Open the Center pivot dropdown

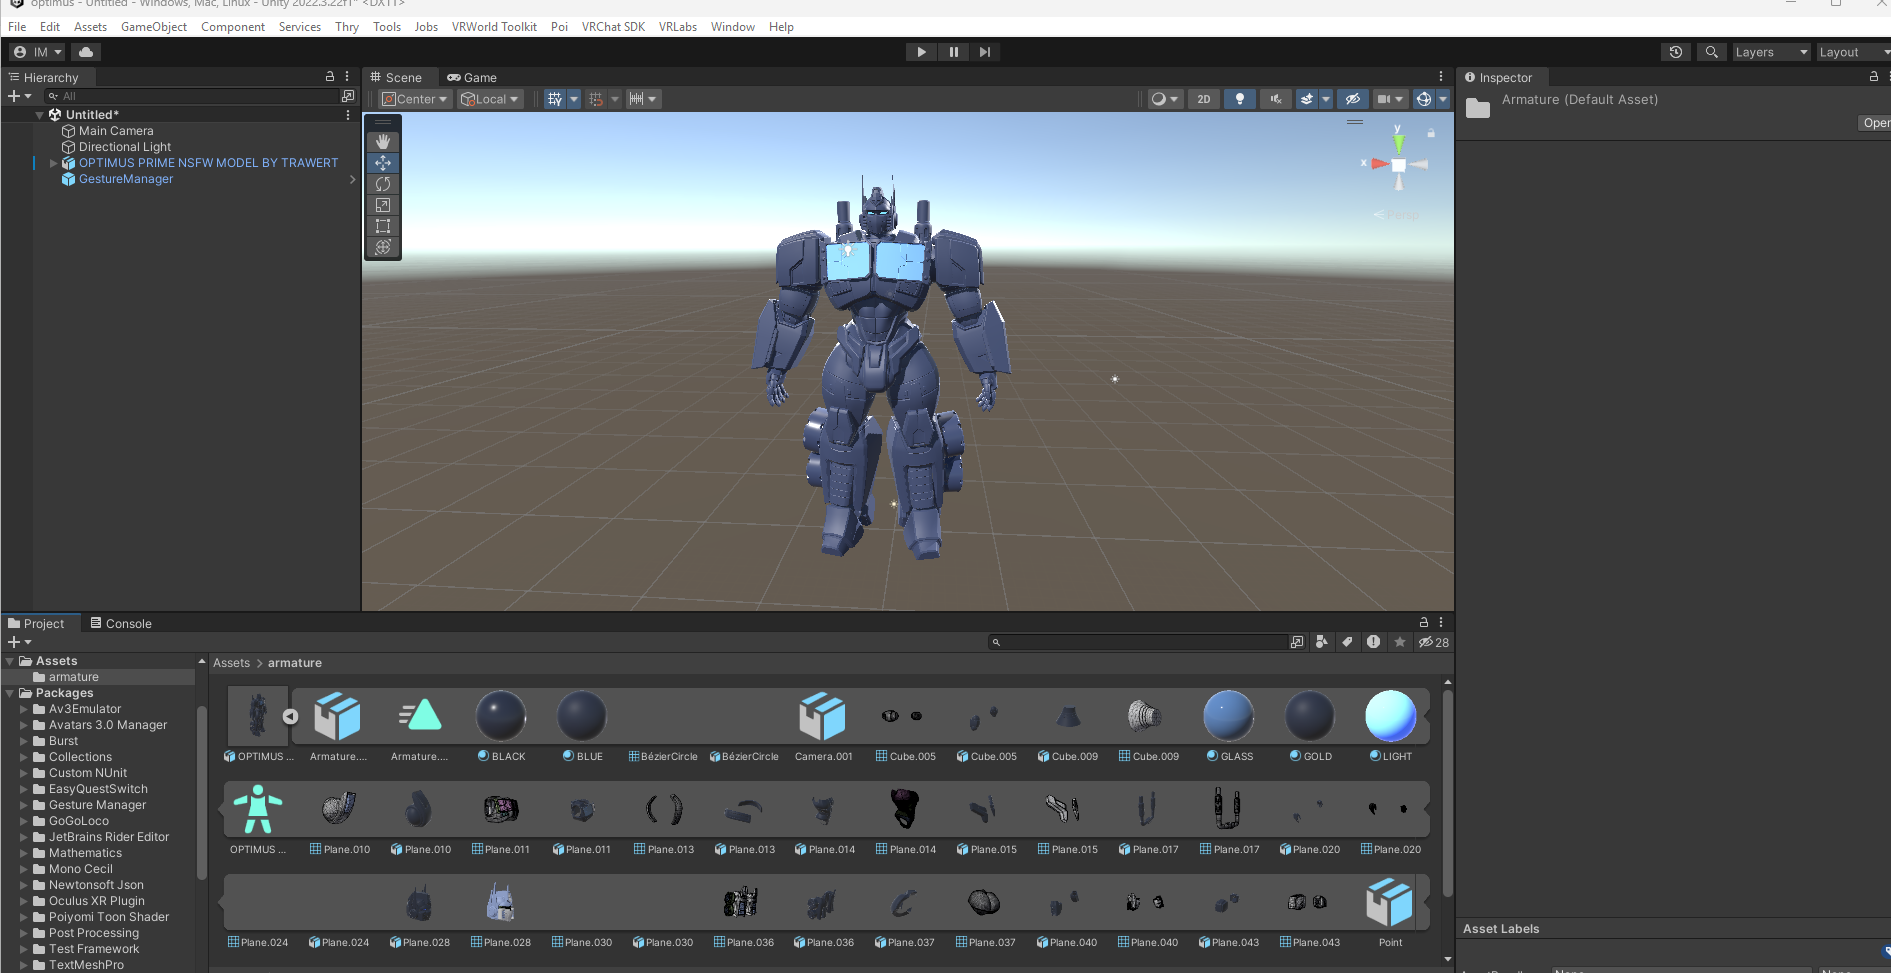coord(414,99)
